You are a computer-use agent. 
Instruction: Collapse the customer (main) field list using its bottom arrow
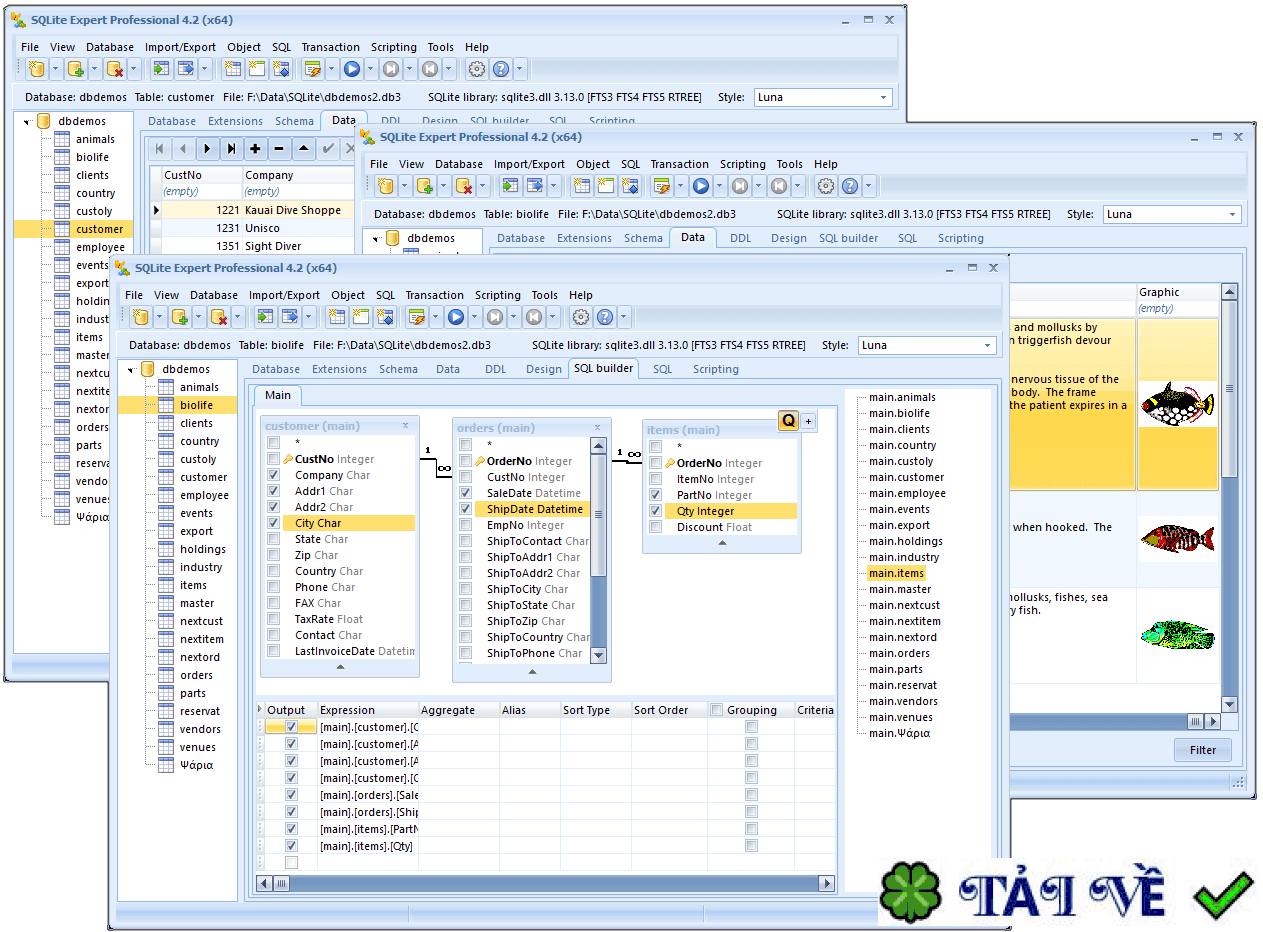pyautogui.click(x=340, y=667)
